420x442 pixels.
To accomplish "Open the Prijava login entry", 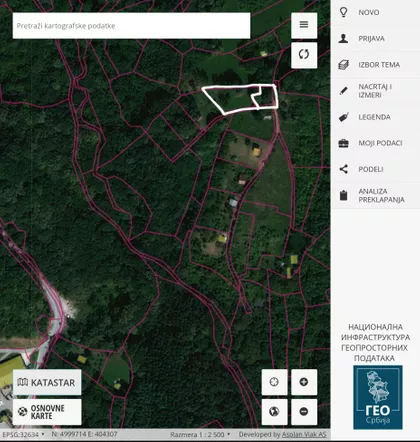I will pos(375,39).
